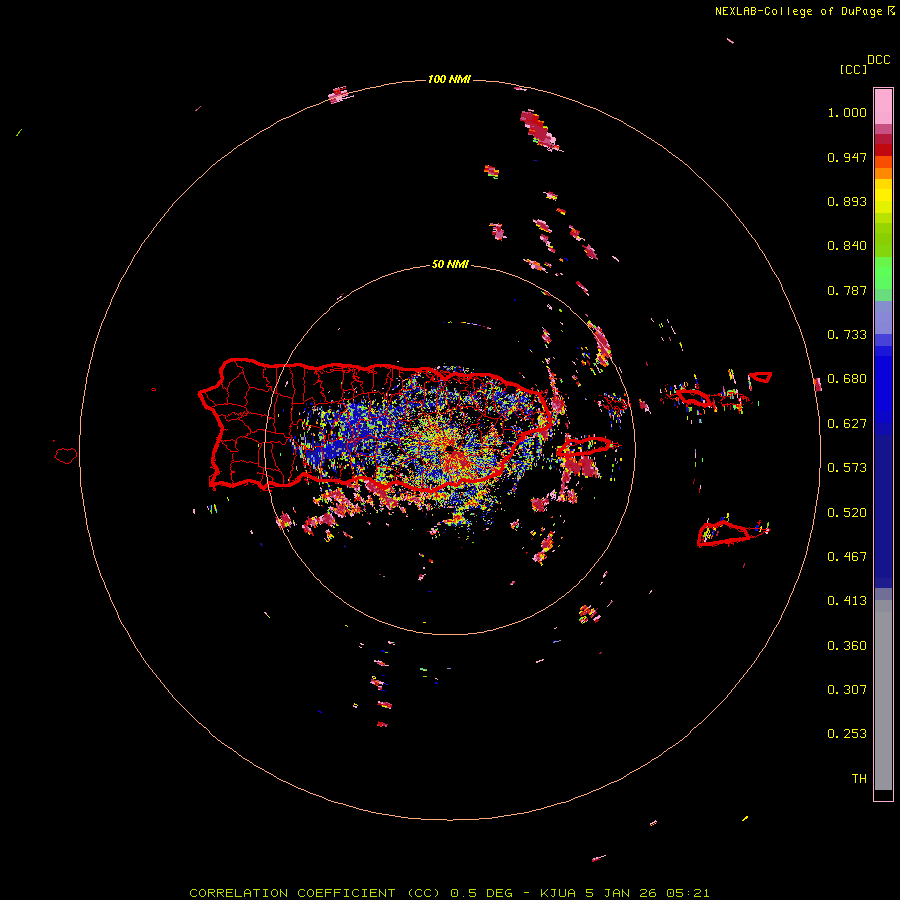Select the 0.360 legend value
This screenshot has height=900, width=900.
(x=847, y=646)
